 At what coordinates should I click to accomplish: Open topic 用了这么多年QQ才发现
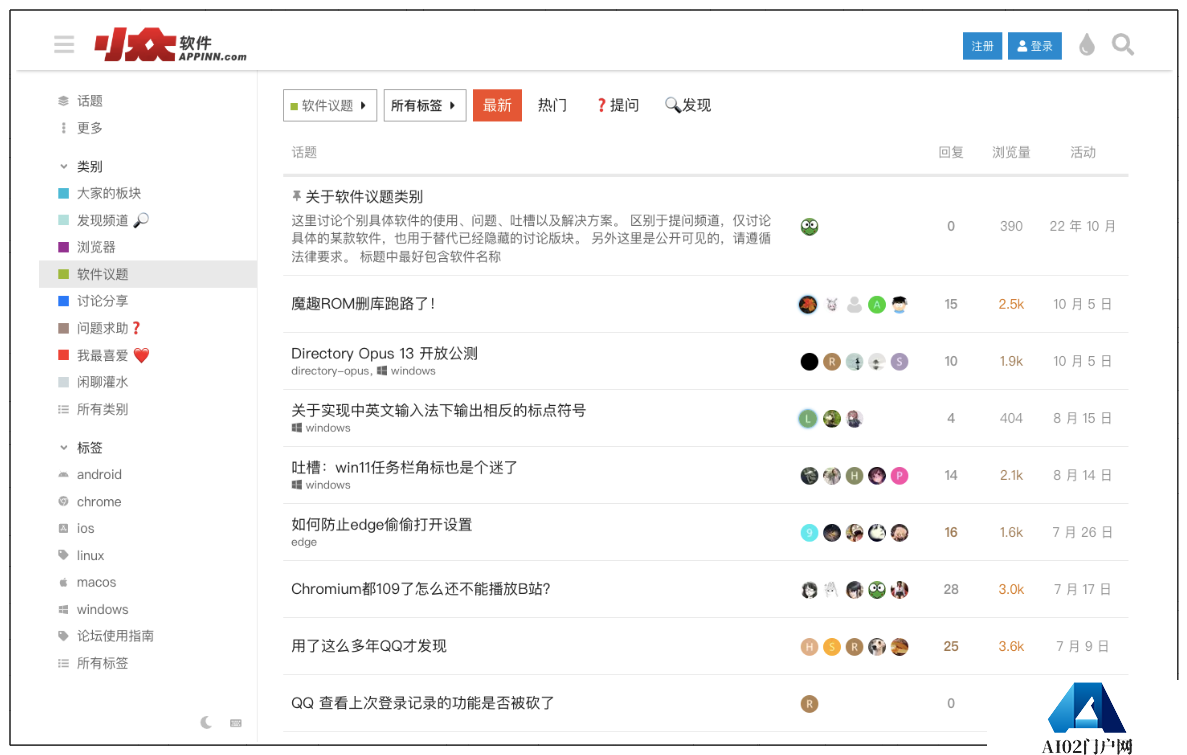click(x=369, y=646)
